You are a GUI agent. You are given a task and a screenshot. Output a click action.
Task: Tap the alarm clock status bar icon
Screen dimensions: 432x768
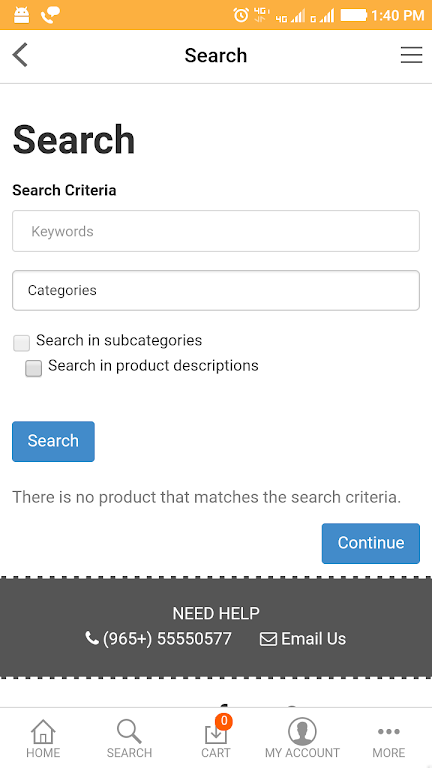[241, 15]
